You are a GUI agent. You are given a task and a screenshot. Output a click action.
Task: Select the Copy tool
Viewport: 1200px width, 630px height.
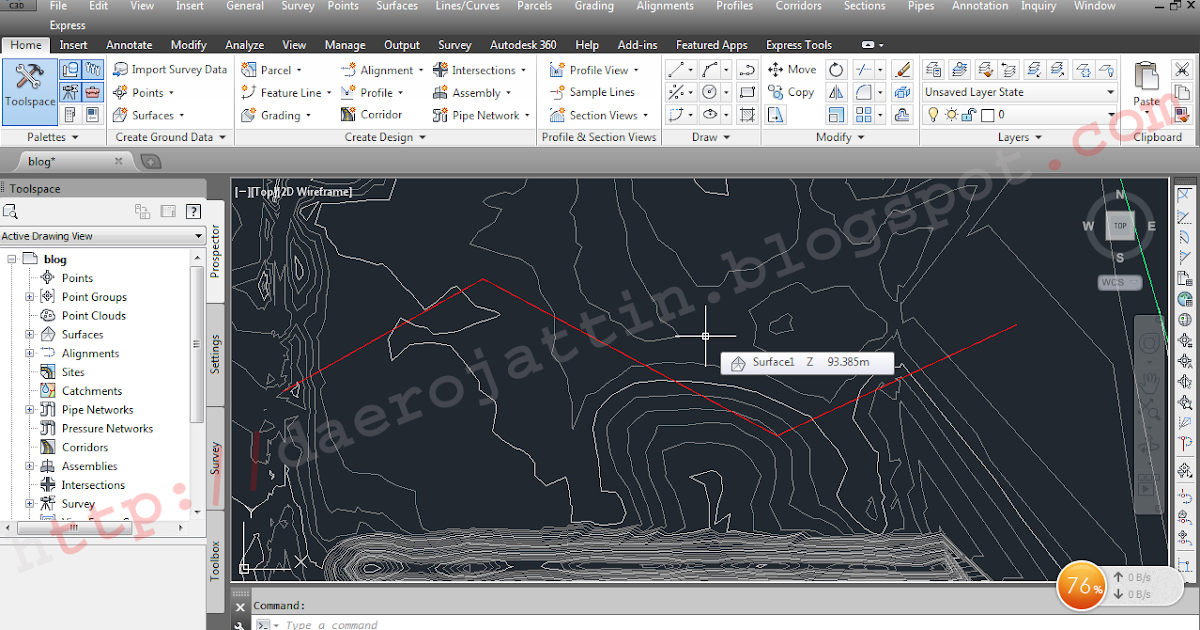790,91
